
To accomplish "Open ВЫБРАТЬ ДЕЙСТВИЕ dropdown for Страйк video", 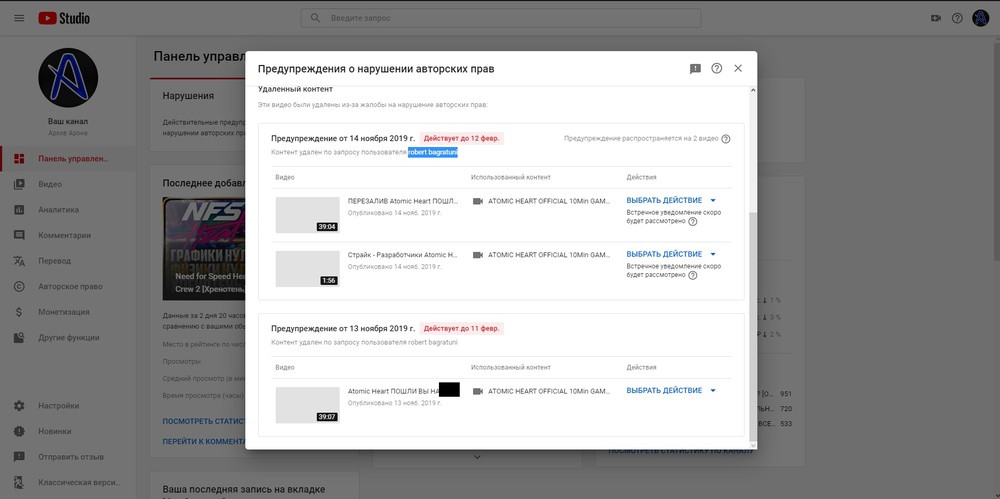I will [671, 254].
